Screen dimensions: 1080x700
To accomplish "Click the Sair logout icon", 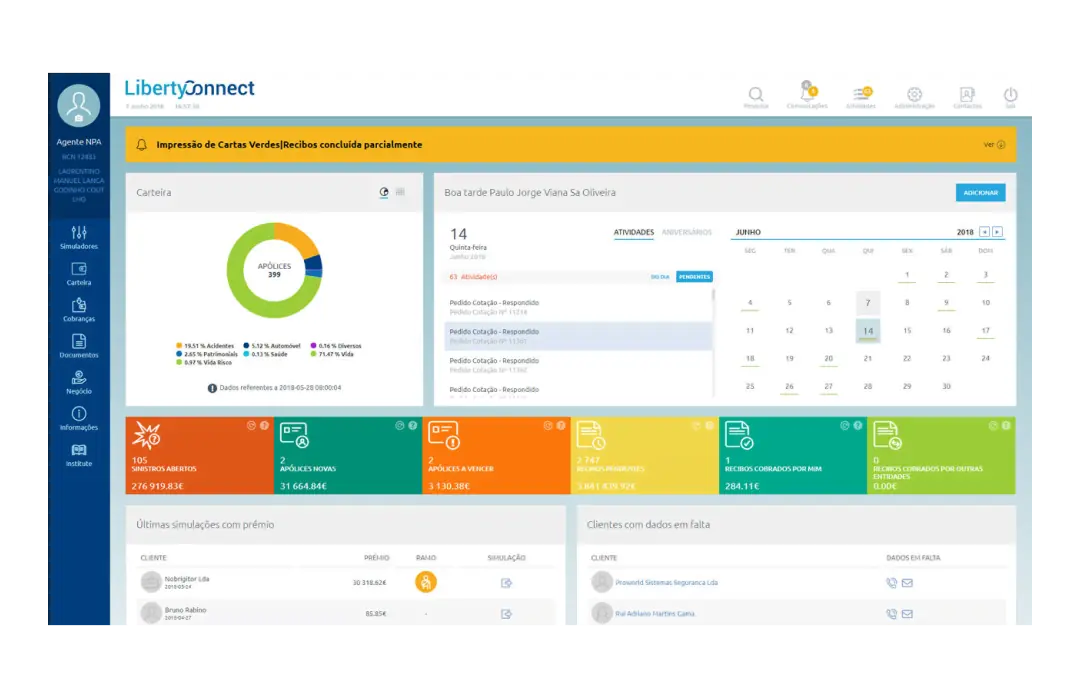I will pyautogui.click(x=1010, y=93).
